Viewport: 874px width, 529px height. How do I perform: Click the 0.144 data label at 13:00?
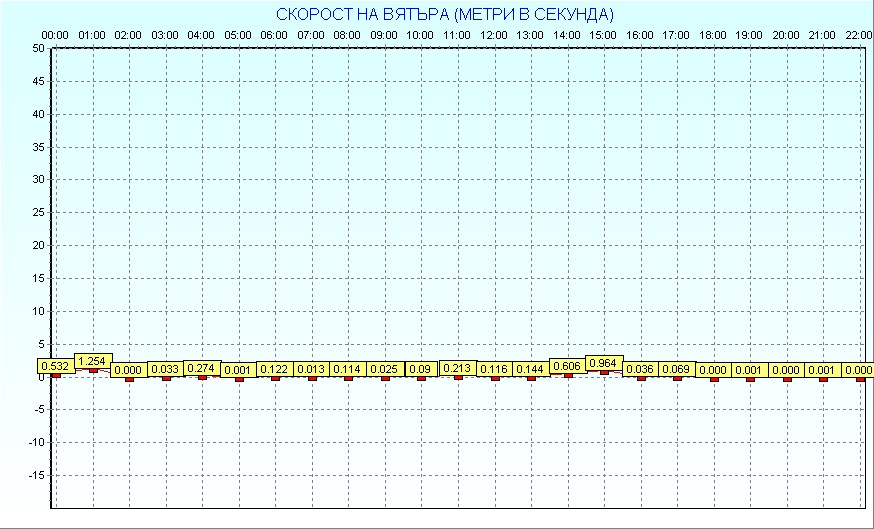pos(530,370)
